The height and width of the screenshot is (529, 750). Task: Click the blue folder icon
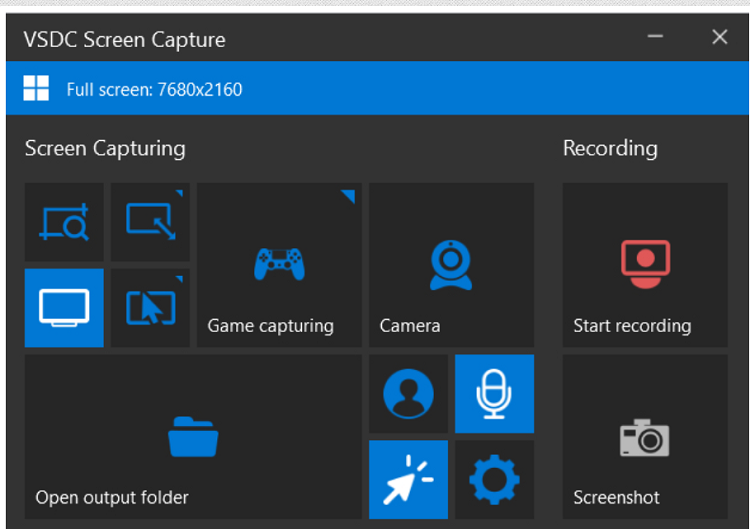click(193, 437)
